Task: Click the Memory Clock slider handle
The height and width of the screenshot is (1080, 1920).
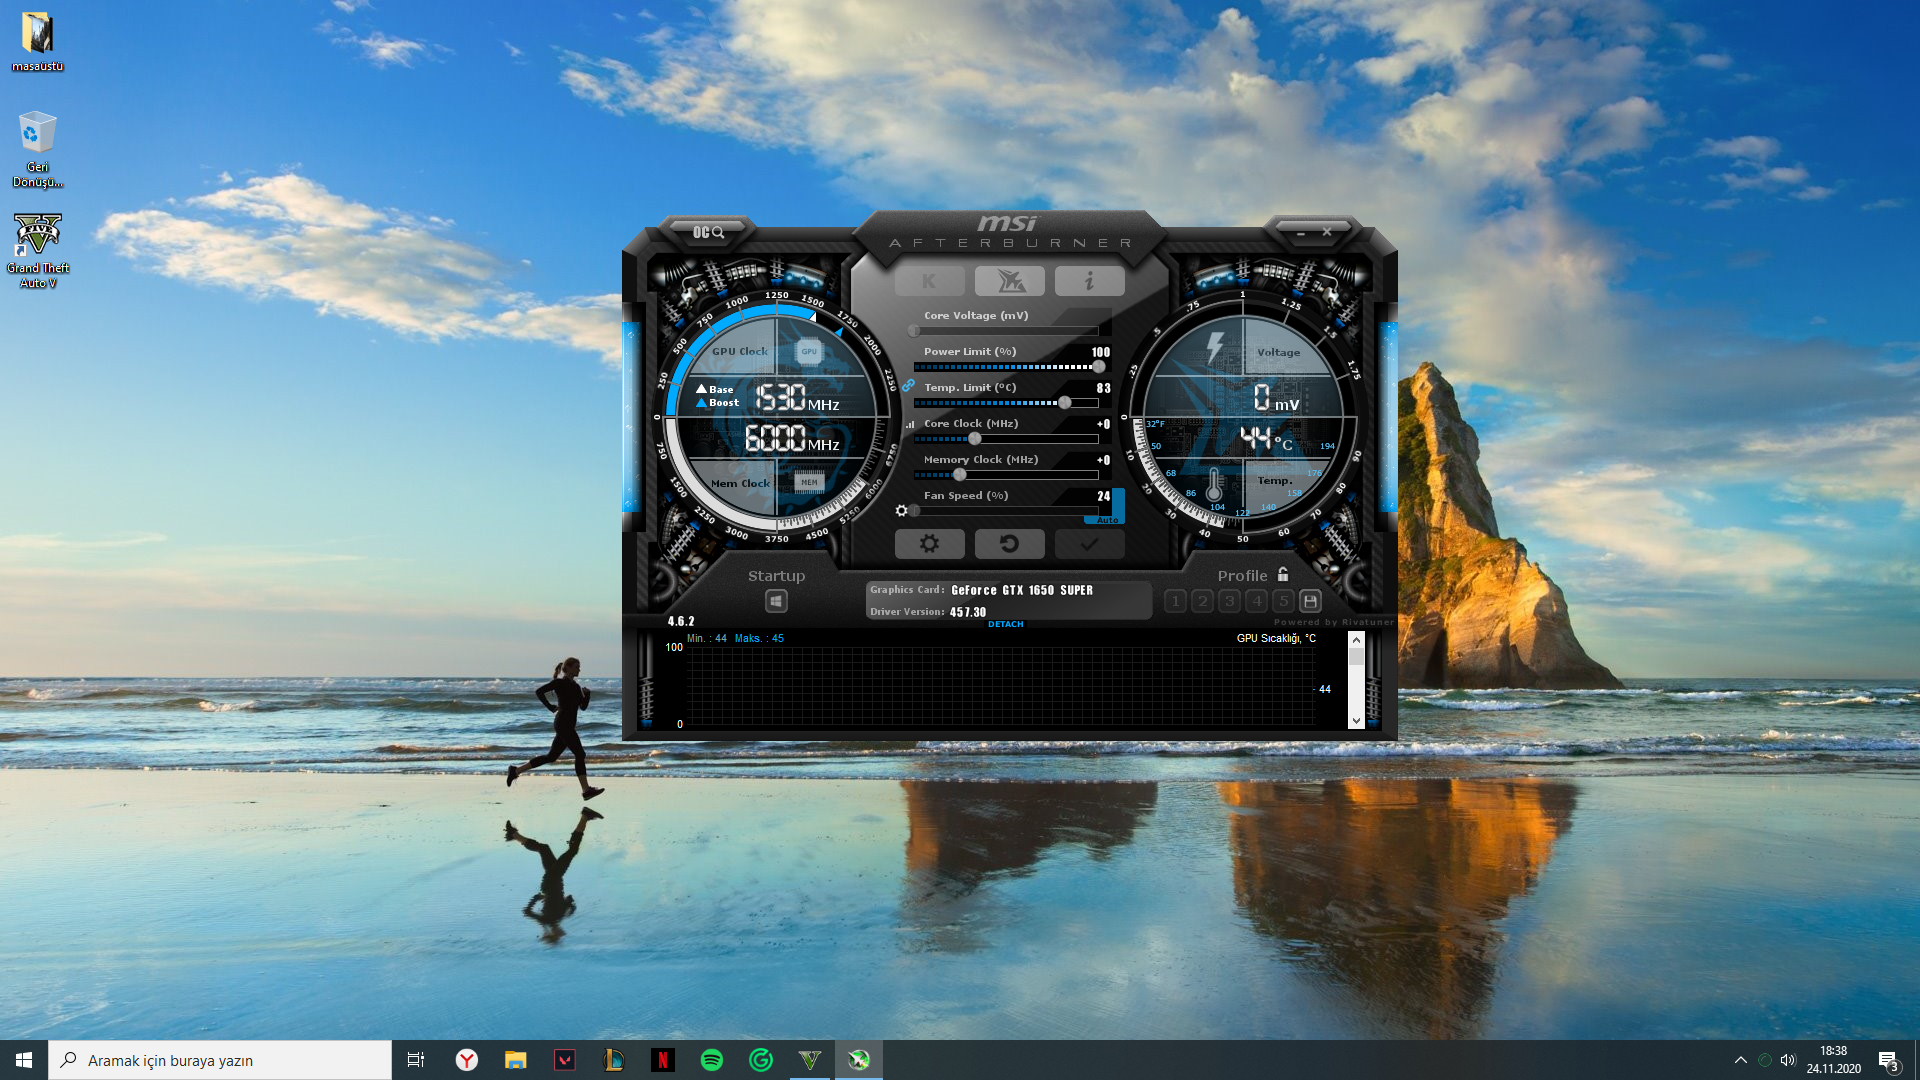Action: tap(960, 475)
